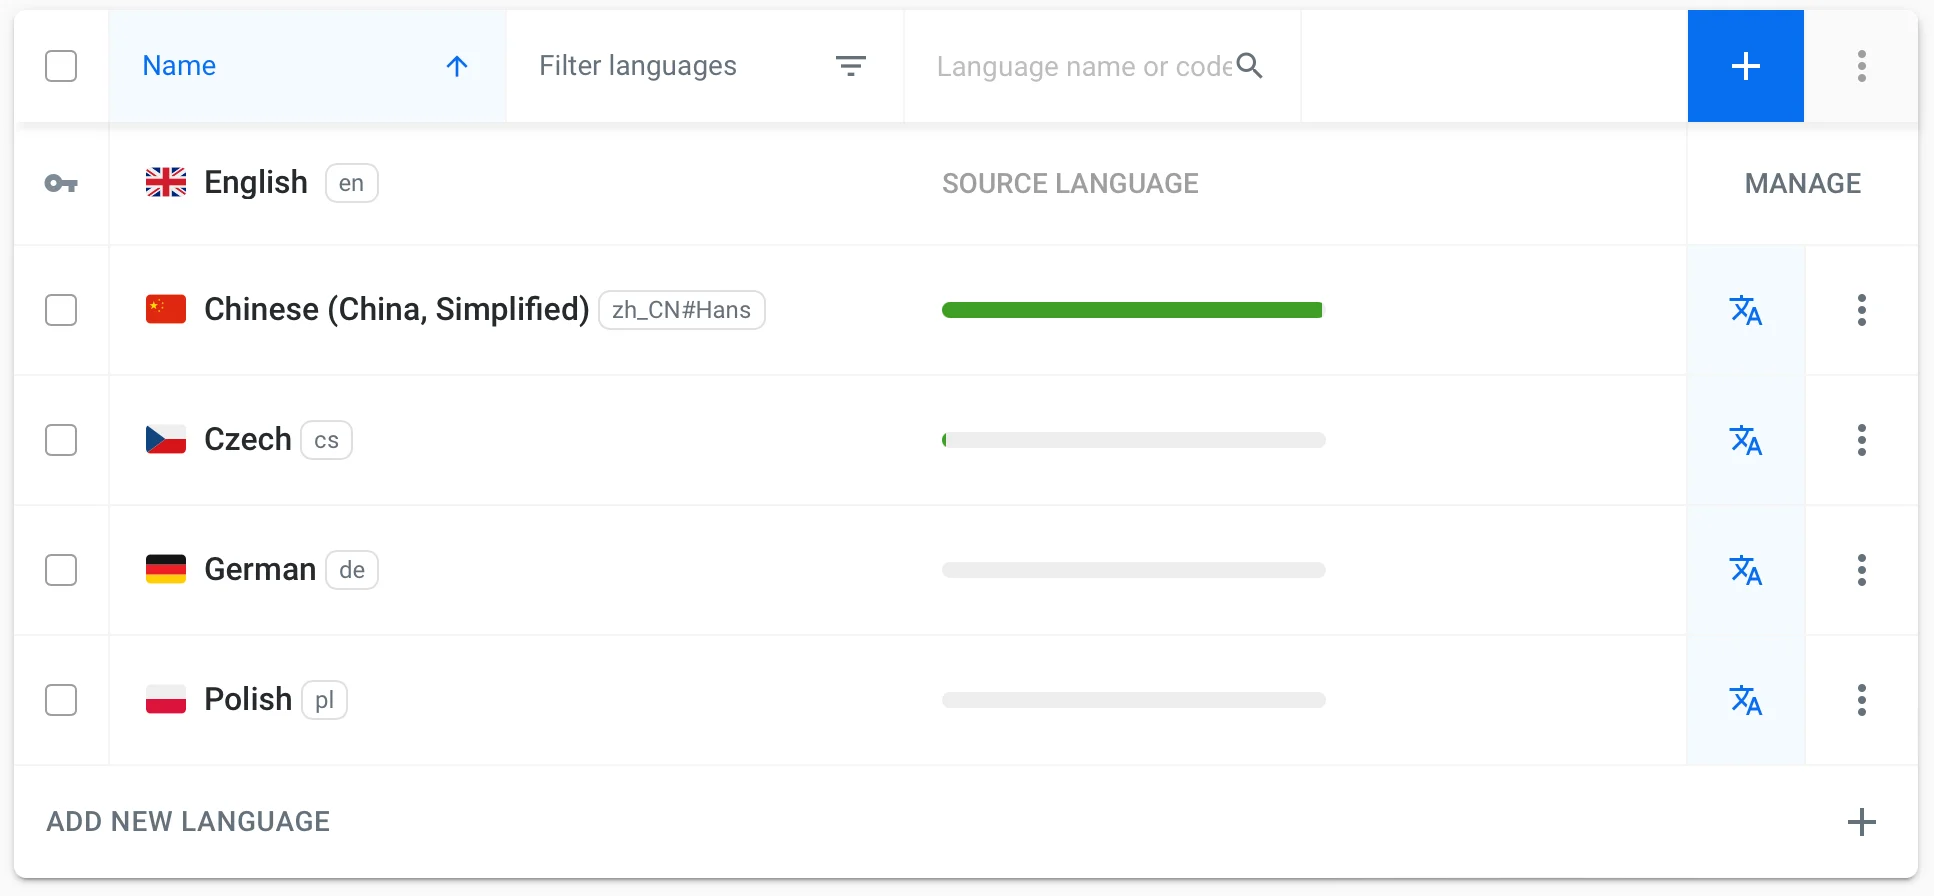Open the Filter languages dropdown
1934x896 pixels.
704,66
